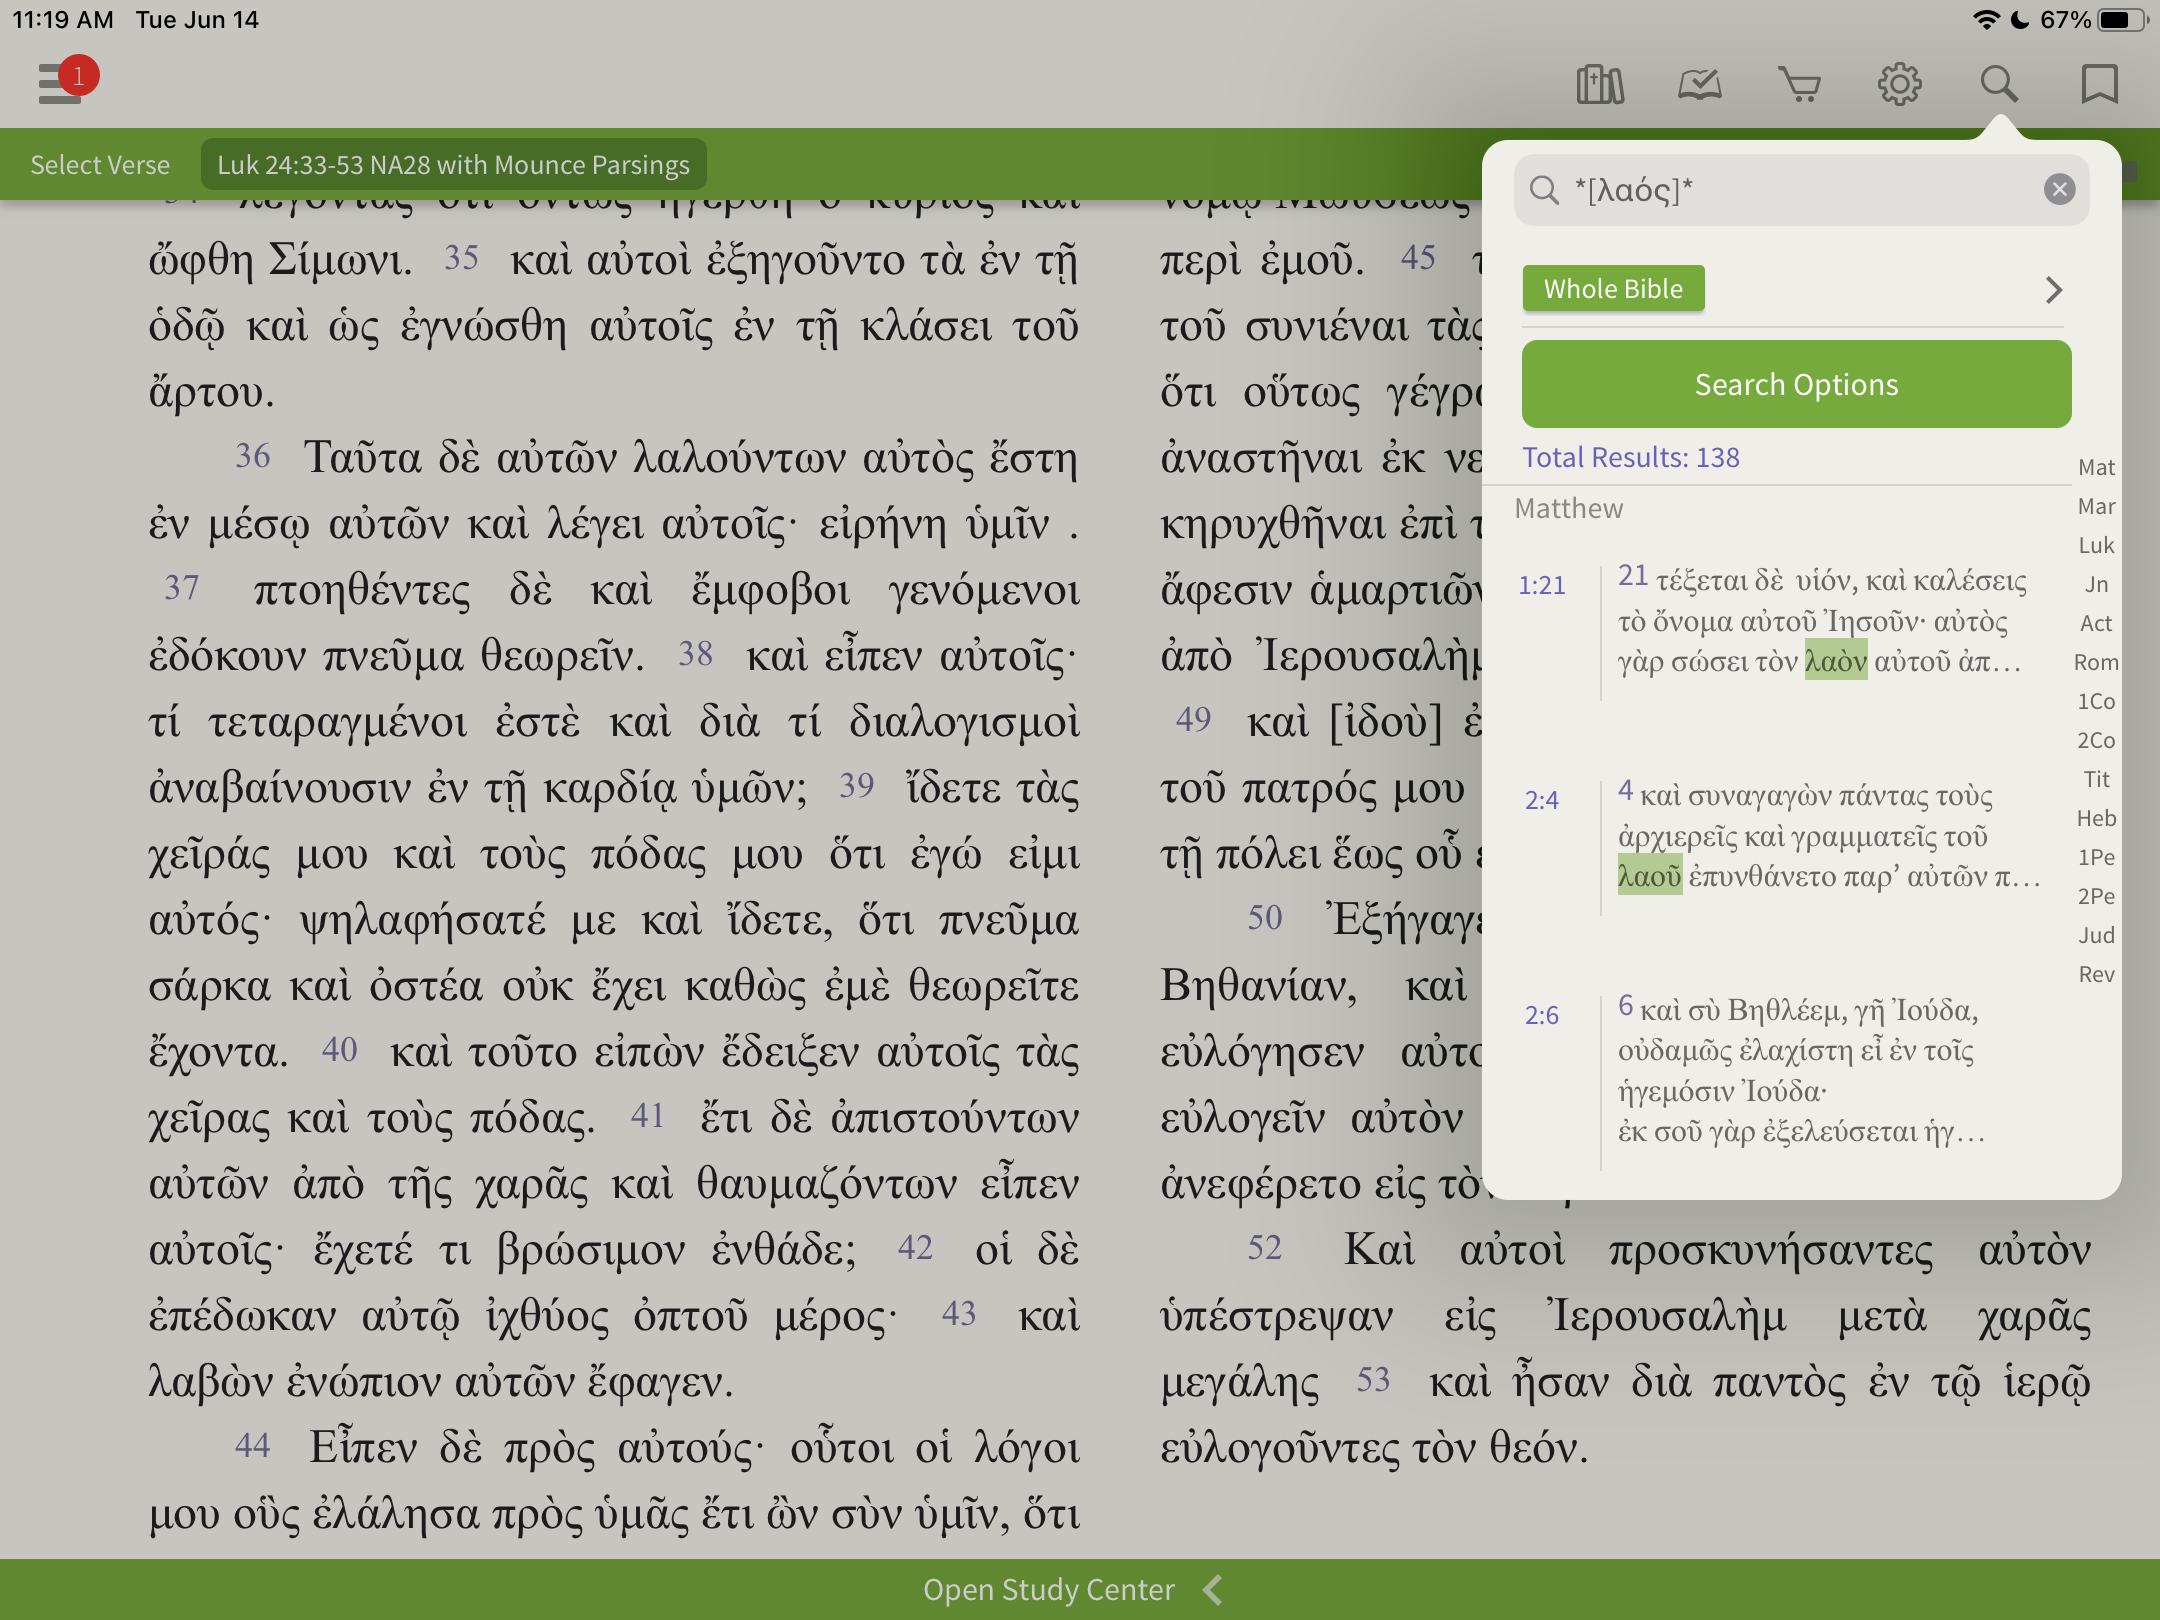Jump to Luk in book index
Viewport: 2160px width, 1620px height.
tap(2096, 545)
